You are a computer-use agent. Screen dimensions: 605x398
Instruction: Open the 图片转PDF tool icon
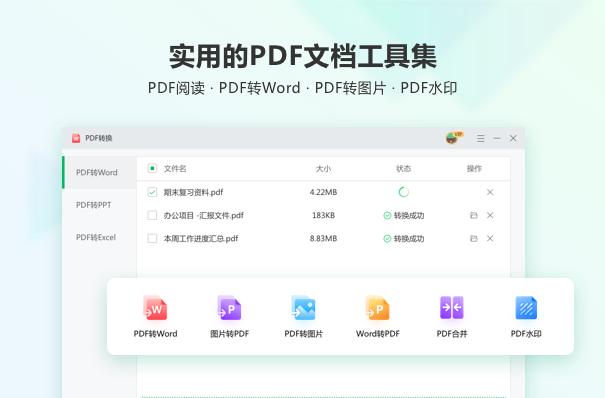pos(230,308)
